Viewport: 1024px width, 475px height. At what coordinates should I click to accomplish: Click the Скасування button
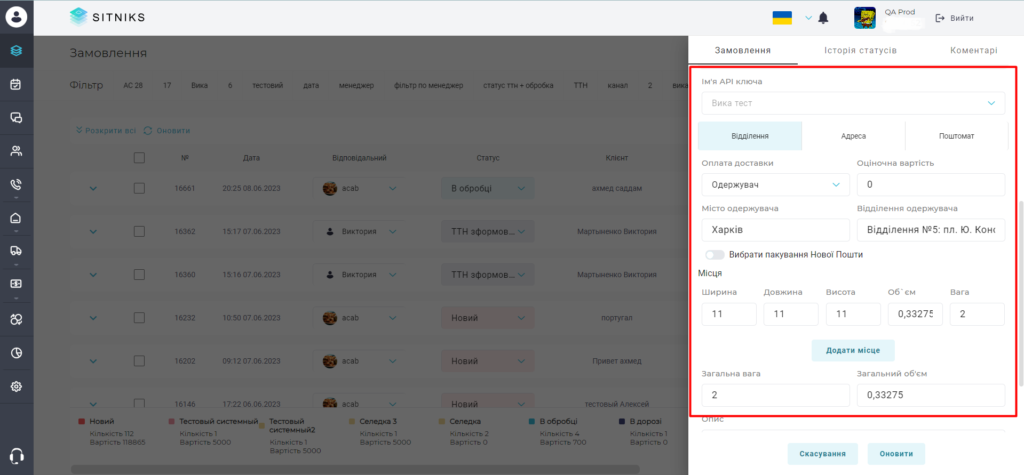pos(822,453)
